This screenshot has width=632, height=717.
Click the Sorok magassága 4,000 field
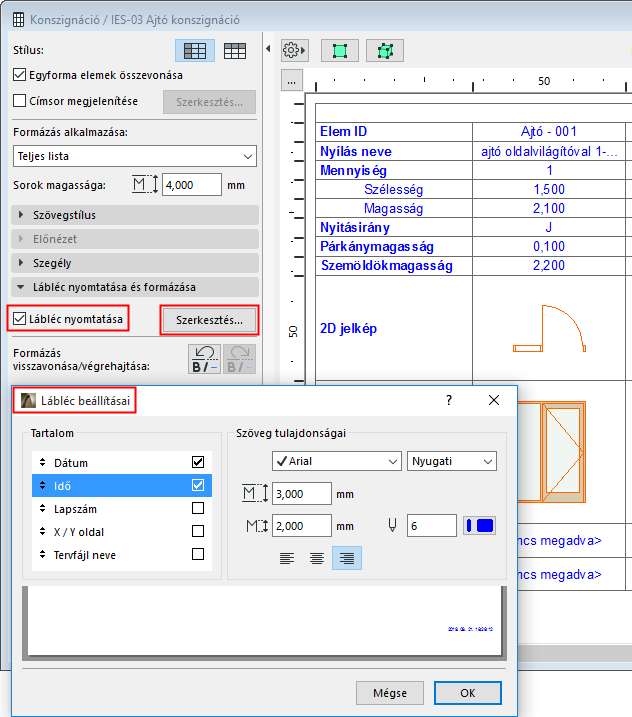pos(192,185)
